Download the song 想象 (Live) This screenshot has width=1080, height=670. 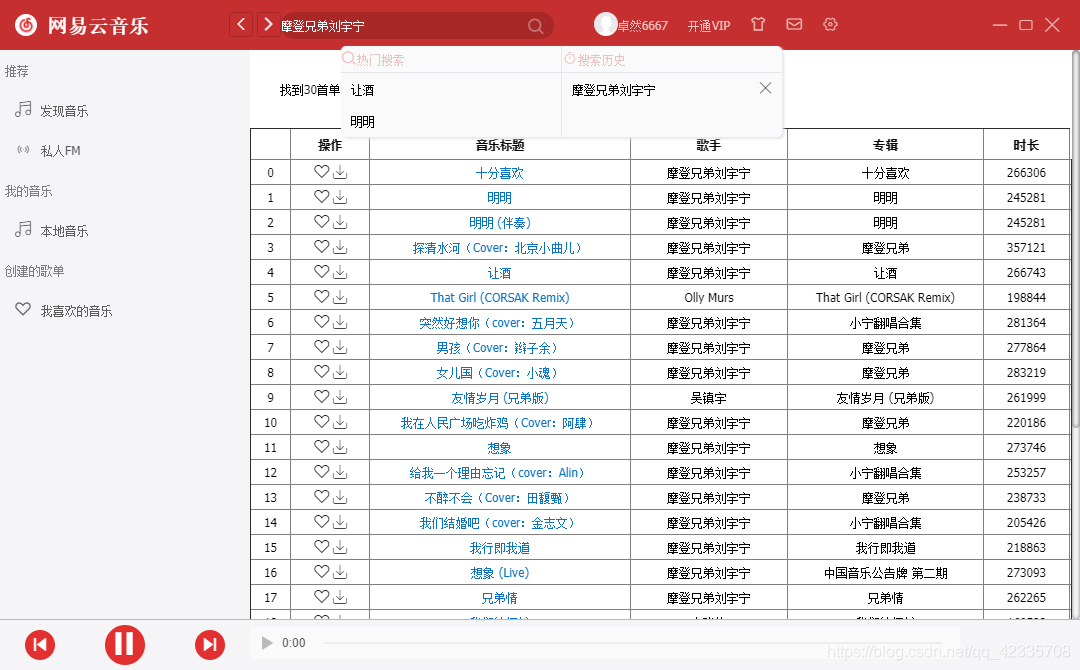[x=340, y=573]
